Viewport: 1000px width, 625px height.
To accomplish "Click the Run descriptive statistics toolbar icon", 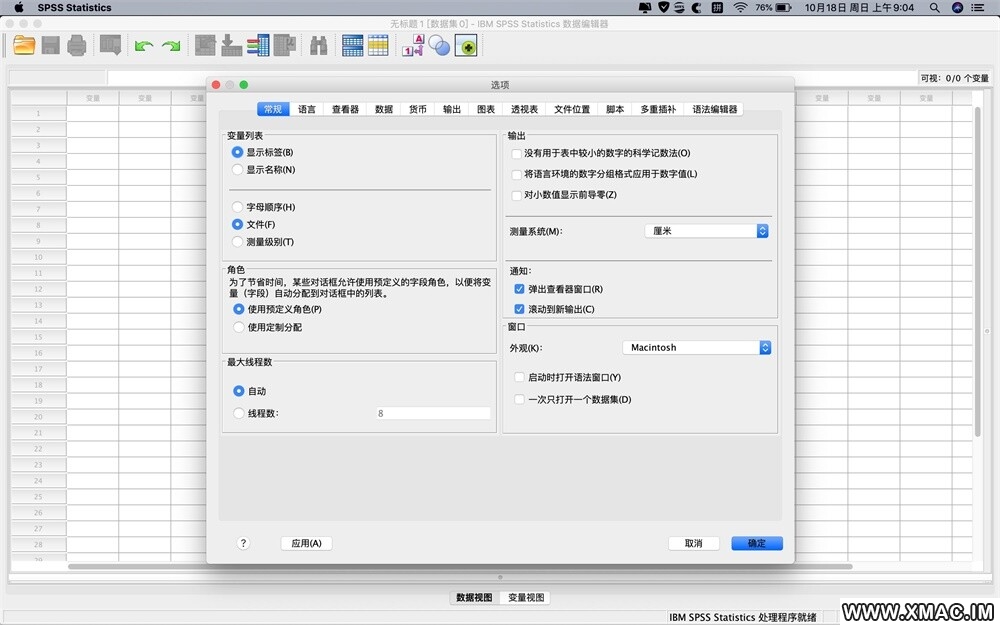I will 284,45.
